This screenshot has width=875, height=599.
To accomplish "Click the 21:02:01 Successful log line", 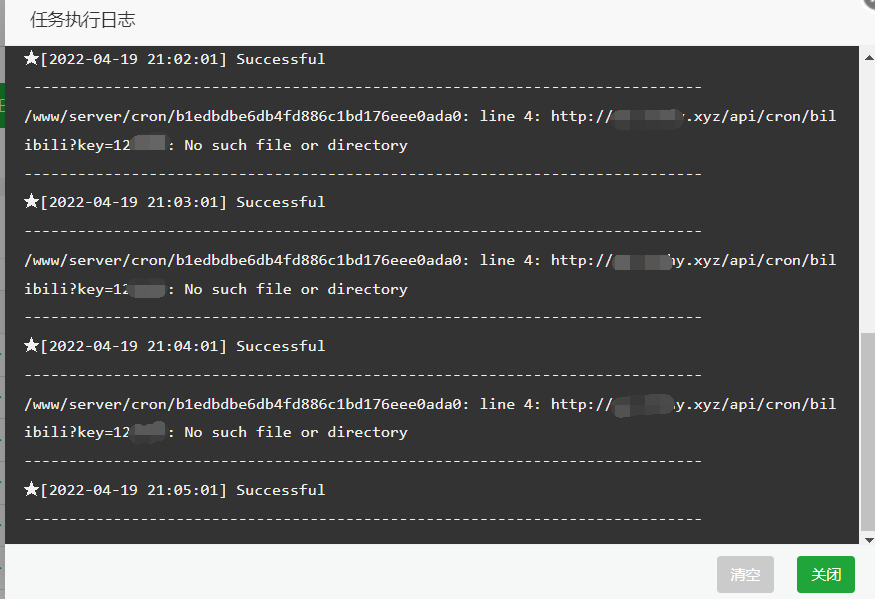I will pyautogui.click(x=175, y=59).
